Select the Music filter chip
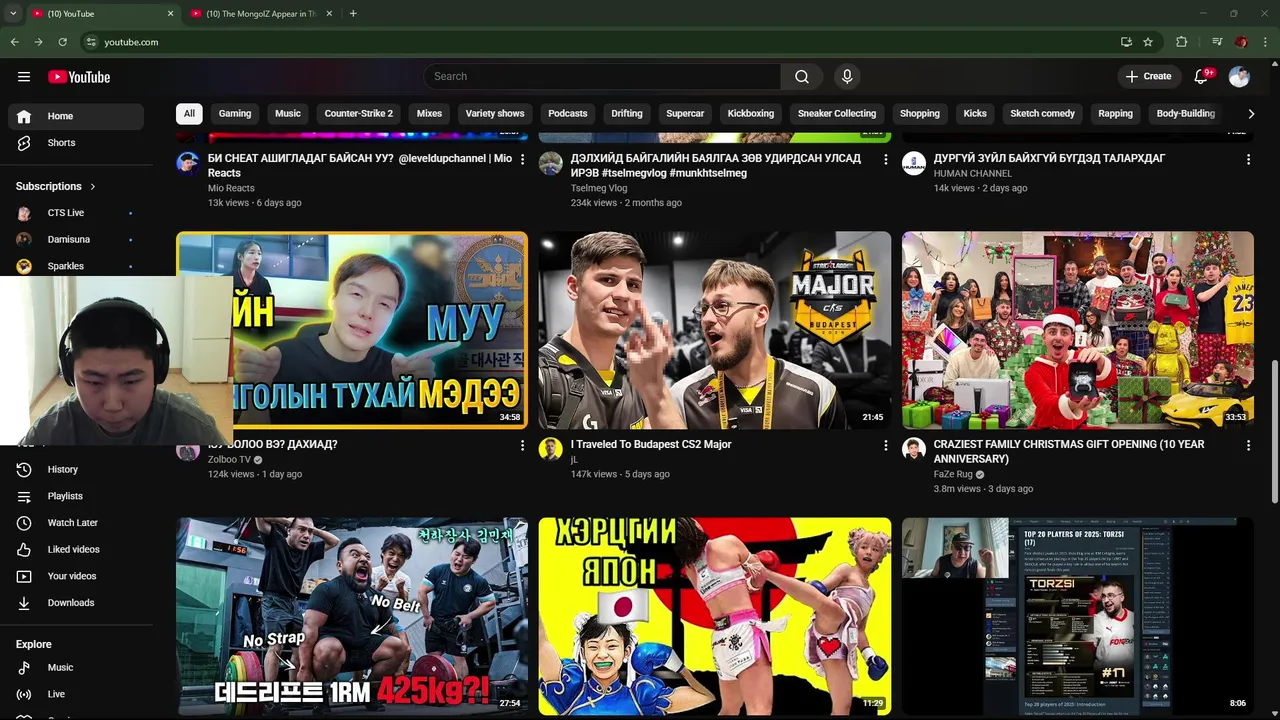This screenshot has height=720, width=1280. [288, 114]
